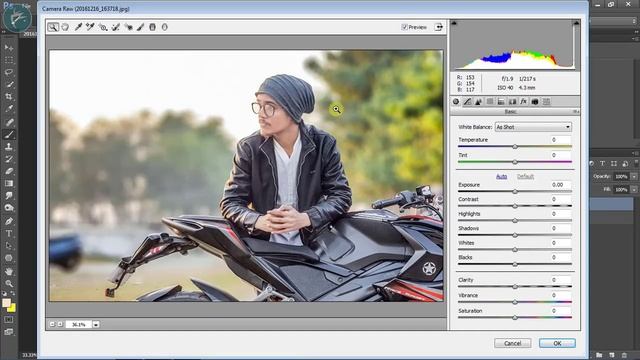This screenshot has height=360, width=640.
Task: Click the Exposure slider handle
Action: (515, 191)
